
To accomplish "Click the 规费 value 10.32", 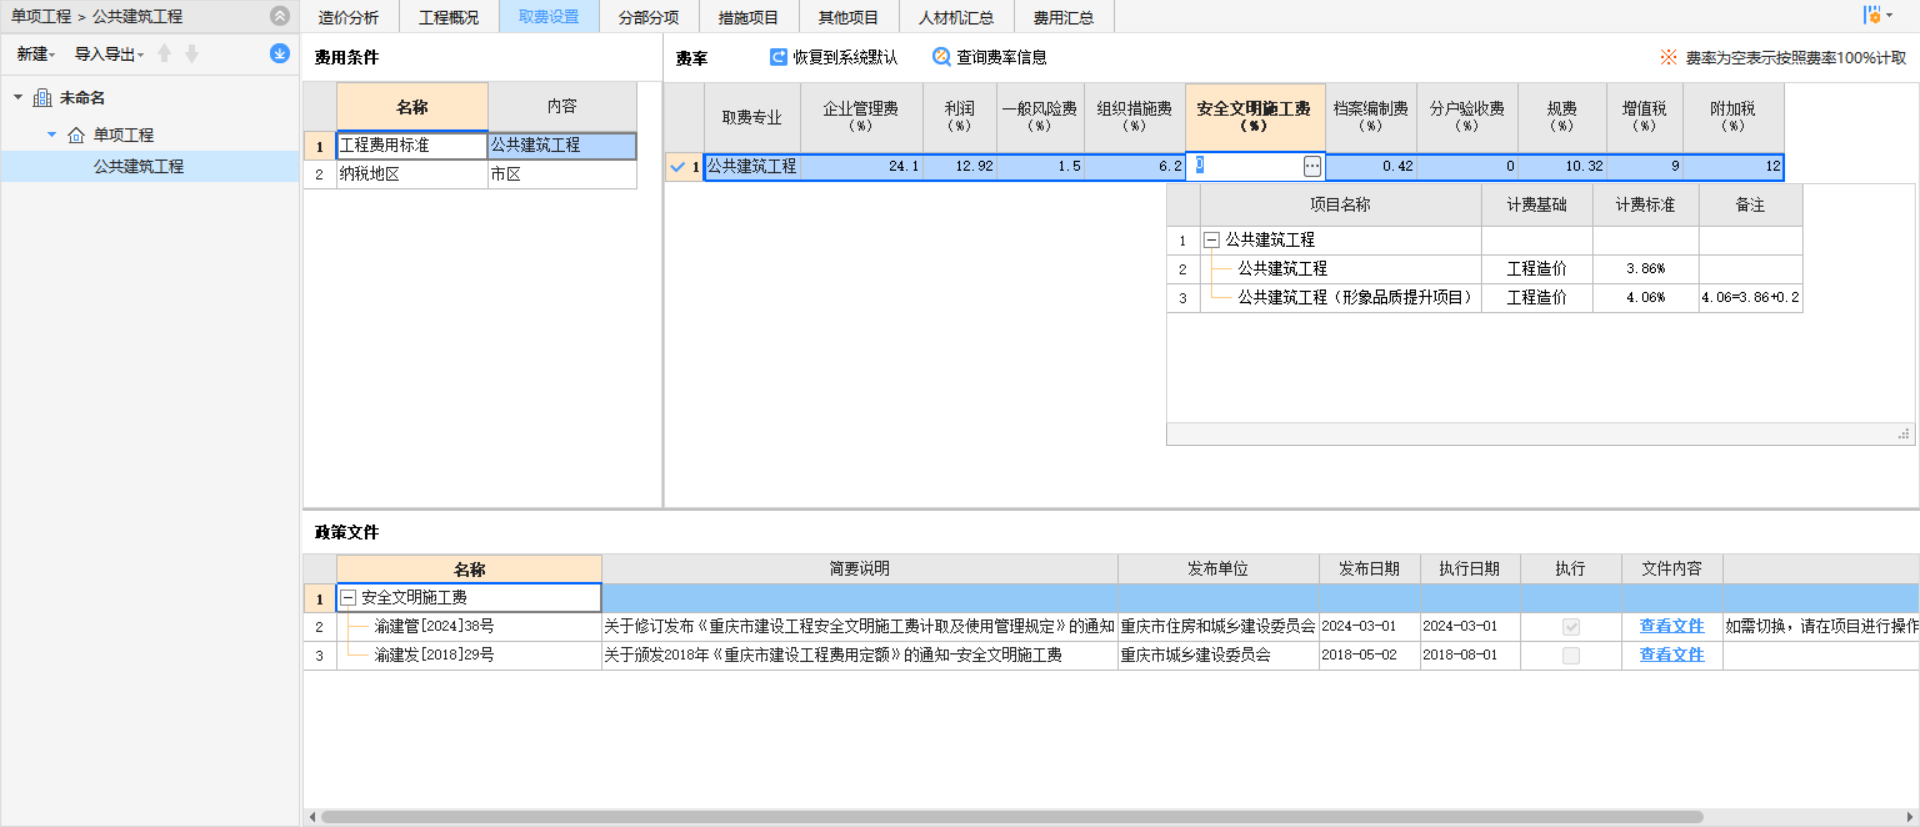I will pyautogui.click(x=1562, y=166).
